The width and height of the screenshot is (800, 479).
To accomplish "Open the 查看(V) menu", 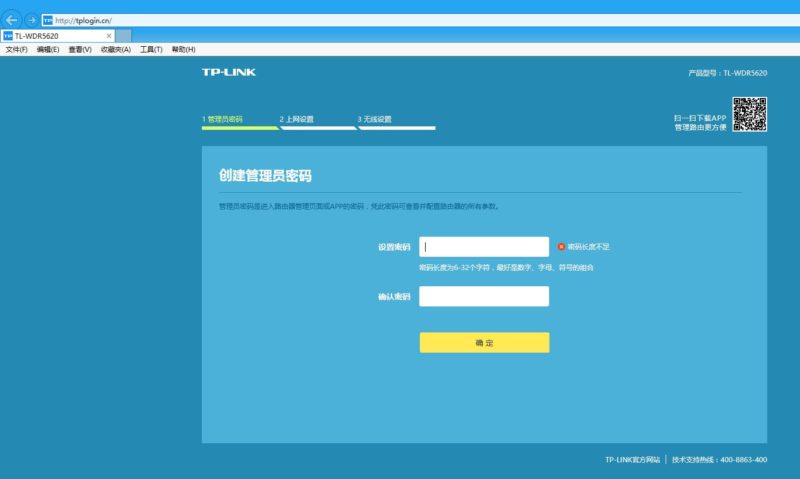I will [x=80, y=49].
